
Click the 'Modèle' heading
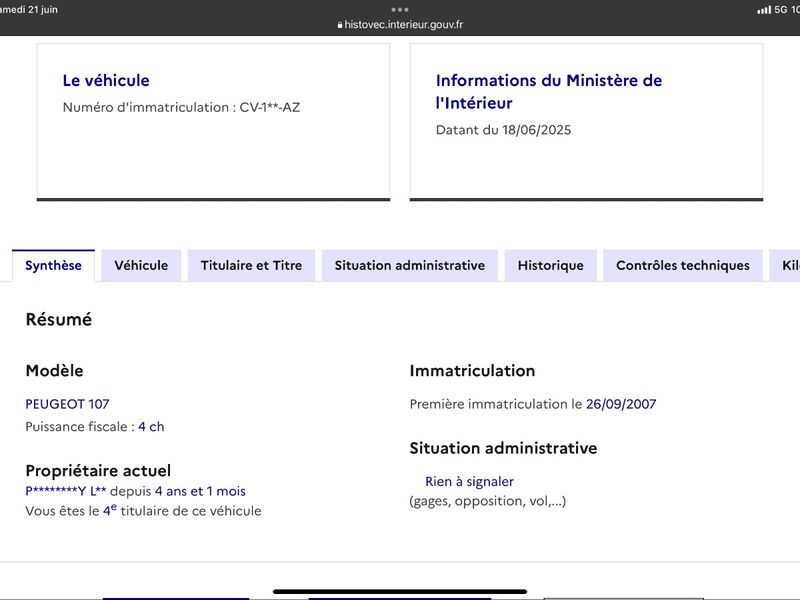tap(54, 370)
